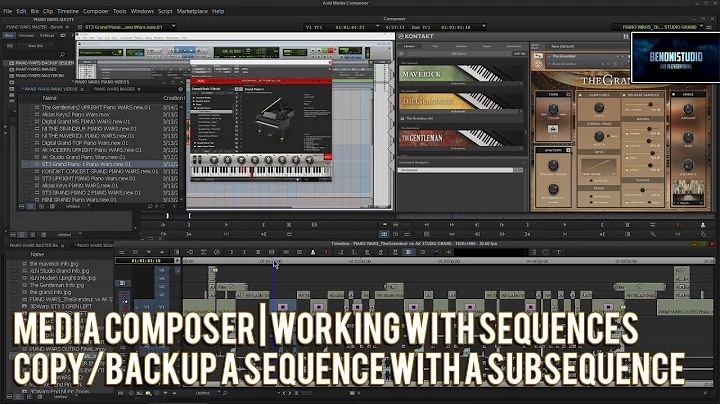Click Mark Clip button under source monitor
The height and width of the screenshot is (404, 720).
coord(289,225)
